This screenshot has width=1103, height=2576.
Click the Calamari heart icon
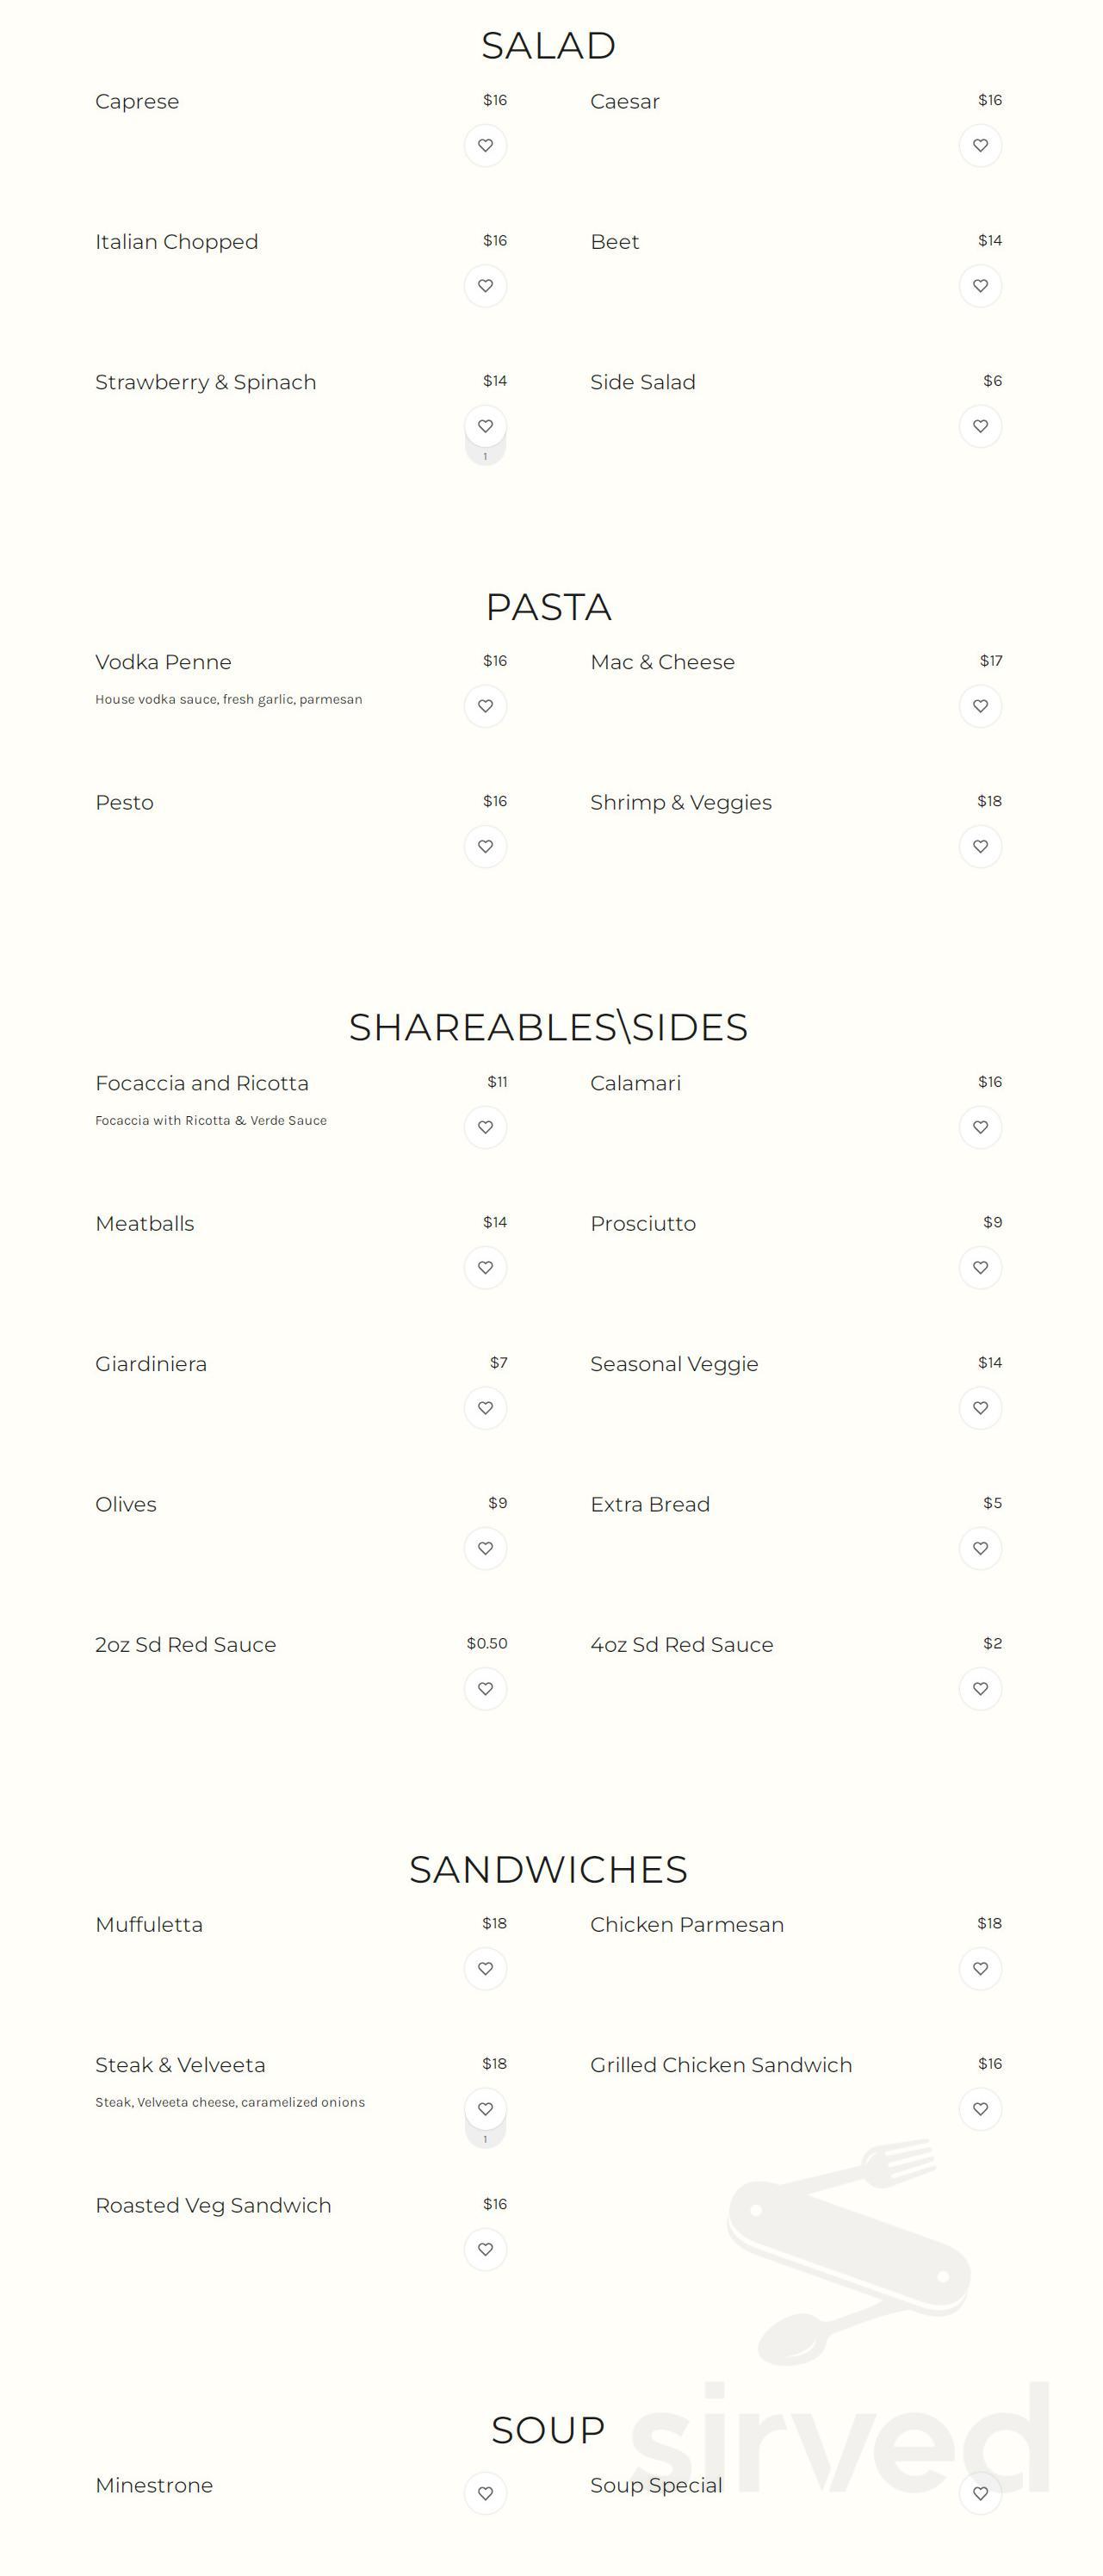(980, 1127)
